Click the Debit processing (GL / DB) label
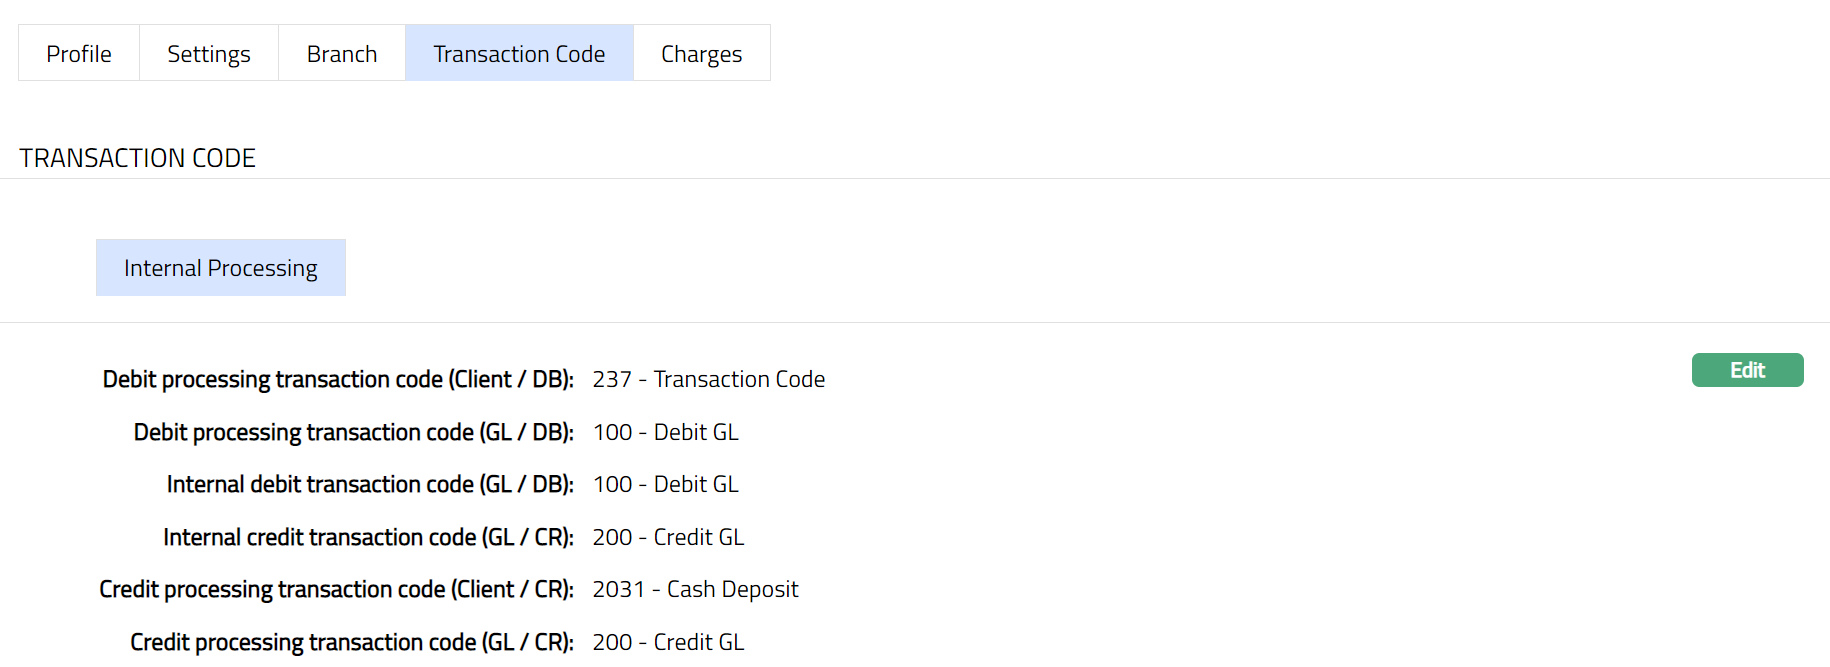Viewport: 1830px width, 667px height. [353, 432]
